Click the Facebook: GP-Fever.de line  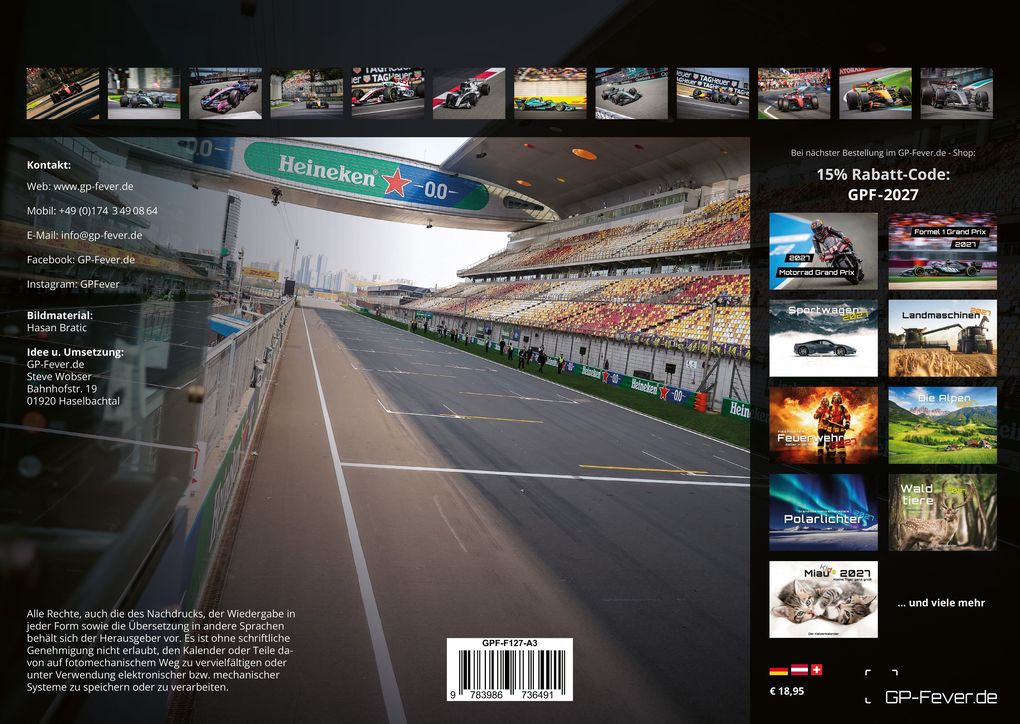click(x=81, y=260)
